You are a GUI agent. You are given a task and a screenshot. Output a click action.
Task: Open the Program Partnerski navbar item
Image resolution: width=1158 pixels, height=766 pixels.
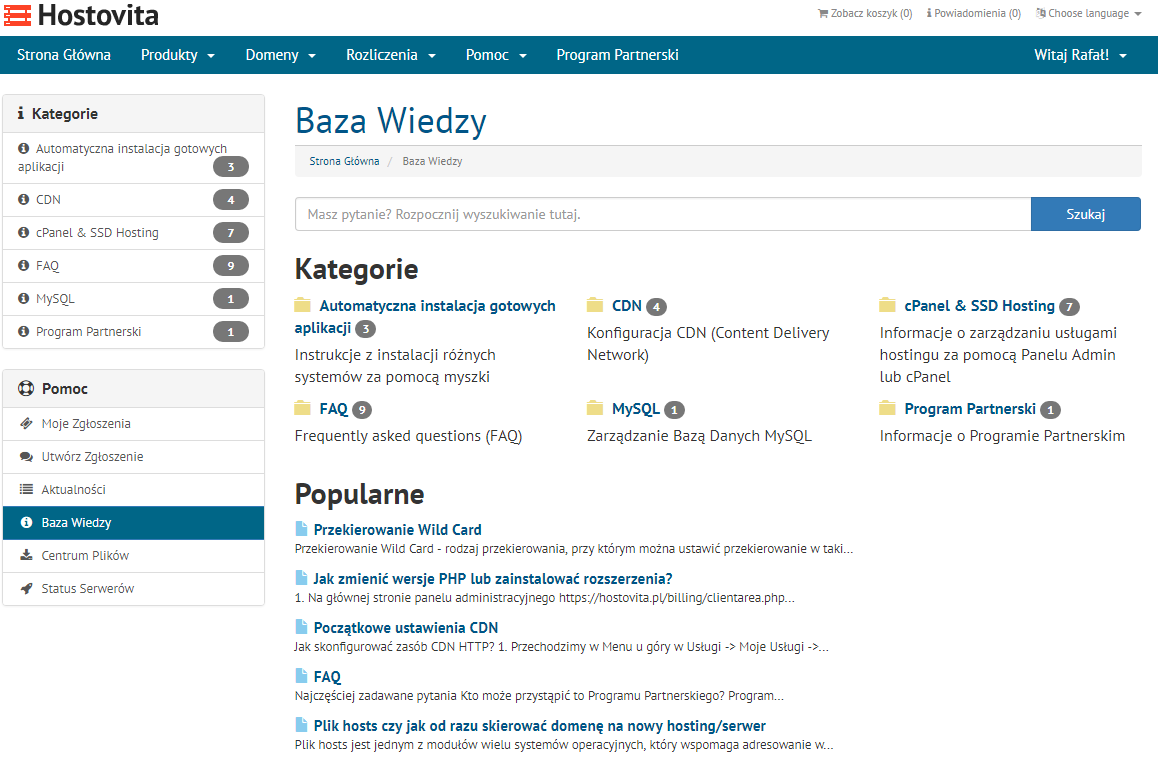[x=617, y=55]
